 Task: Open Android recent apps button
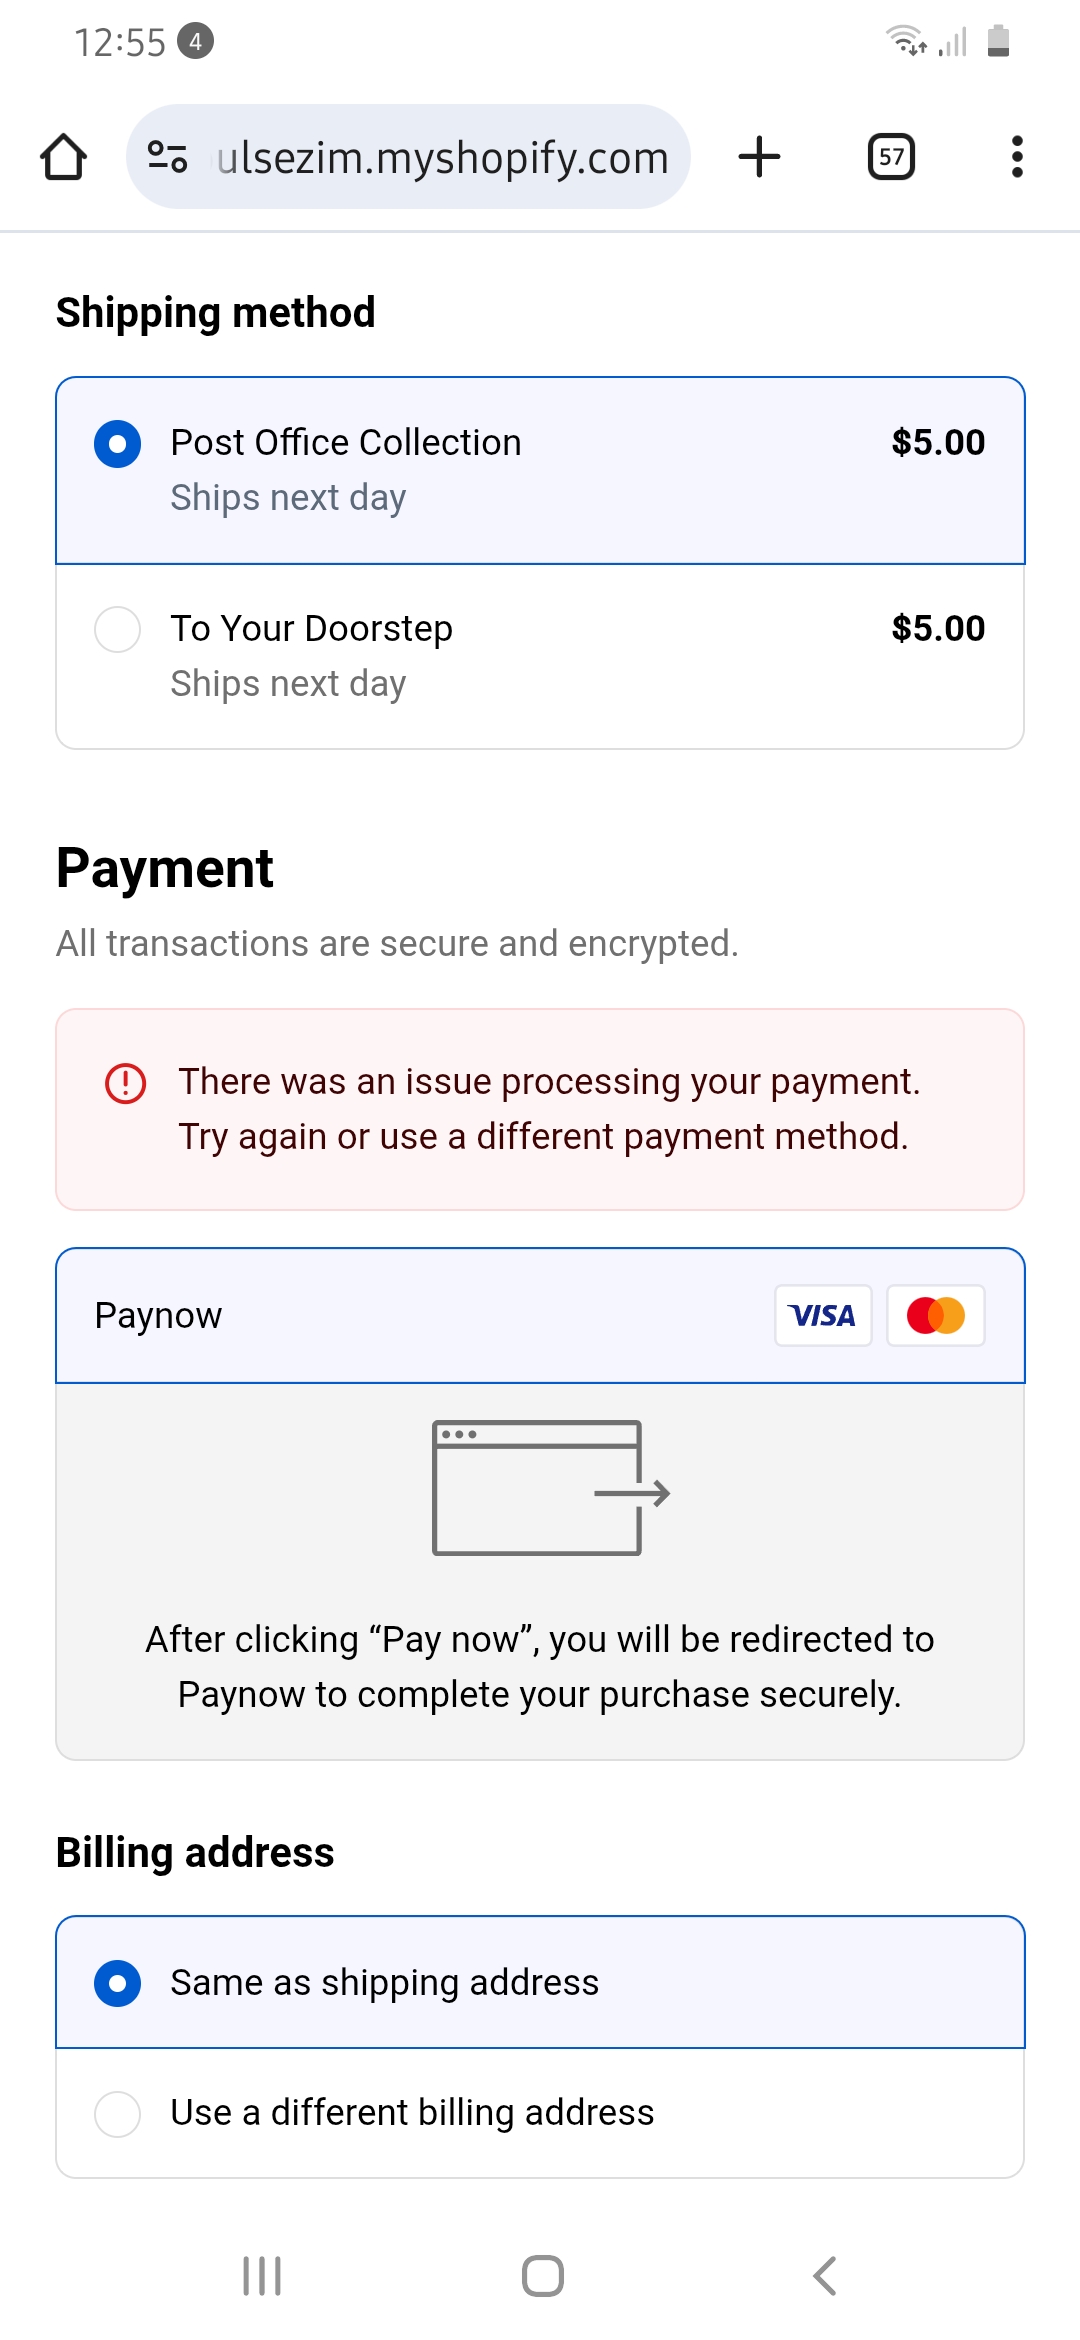pyautogui.click(x=262, y=2276)
